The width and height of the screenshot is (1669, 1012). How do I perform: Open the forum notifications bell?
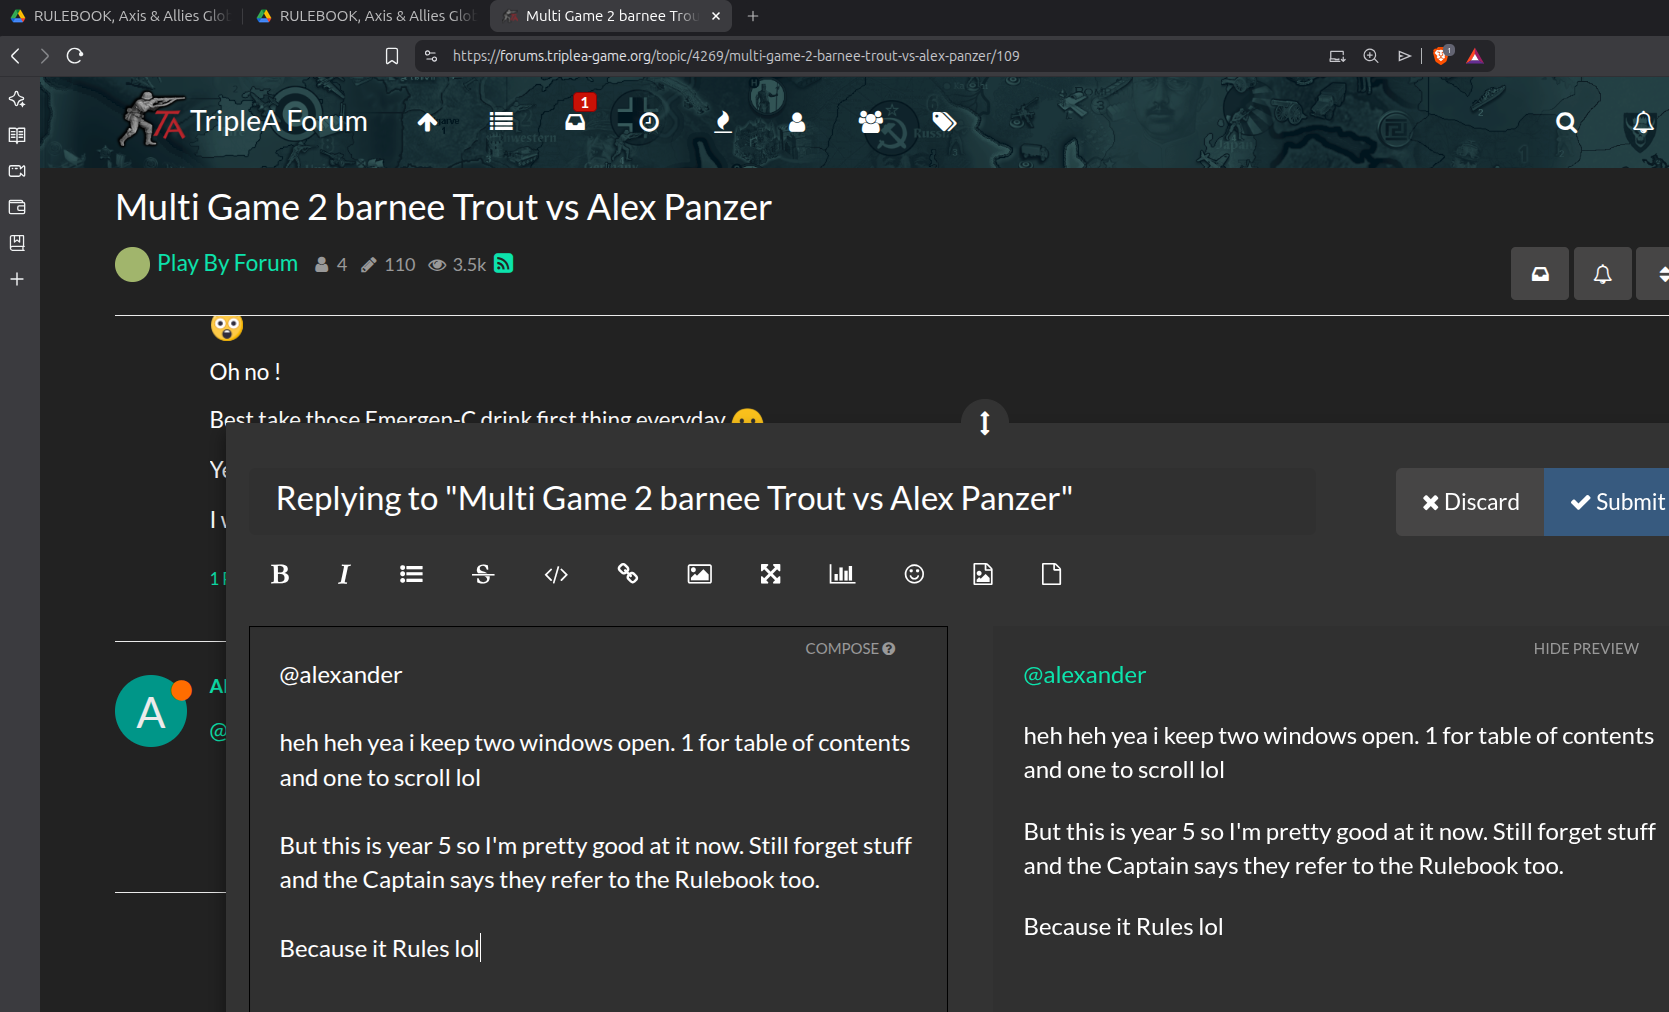(x=1643, y=122)
